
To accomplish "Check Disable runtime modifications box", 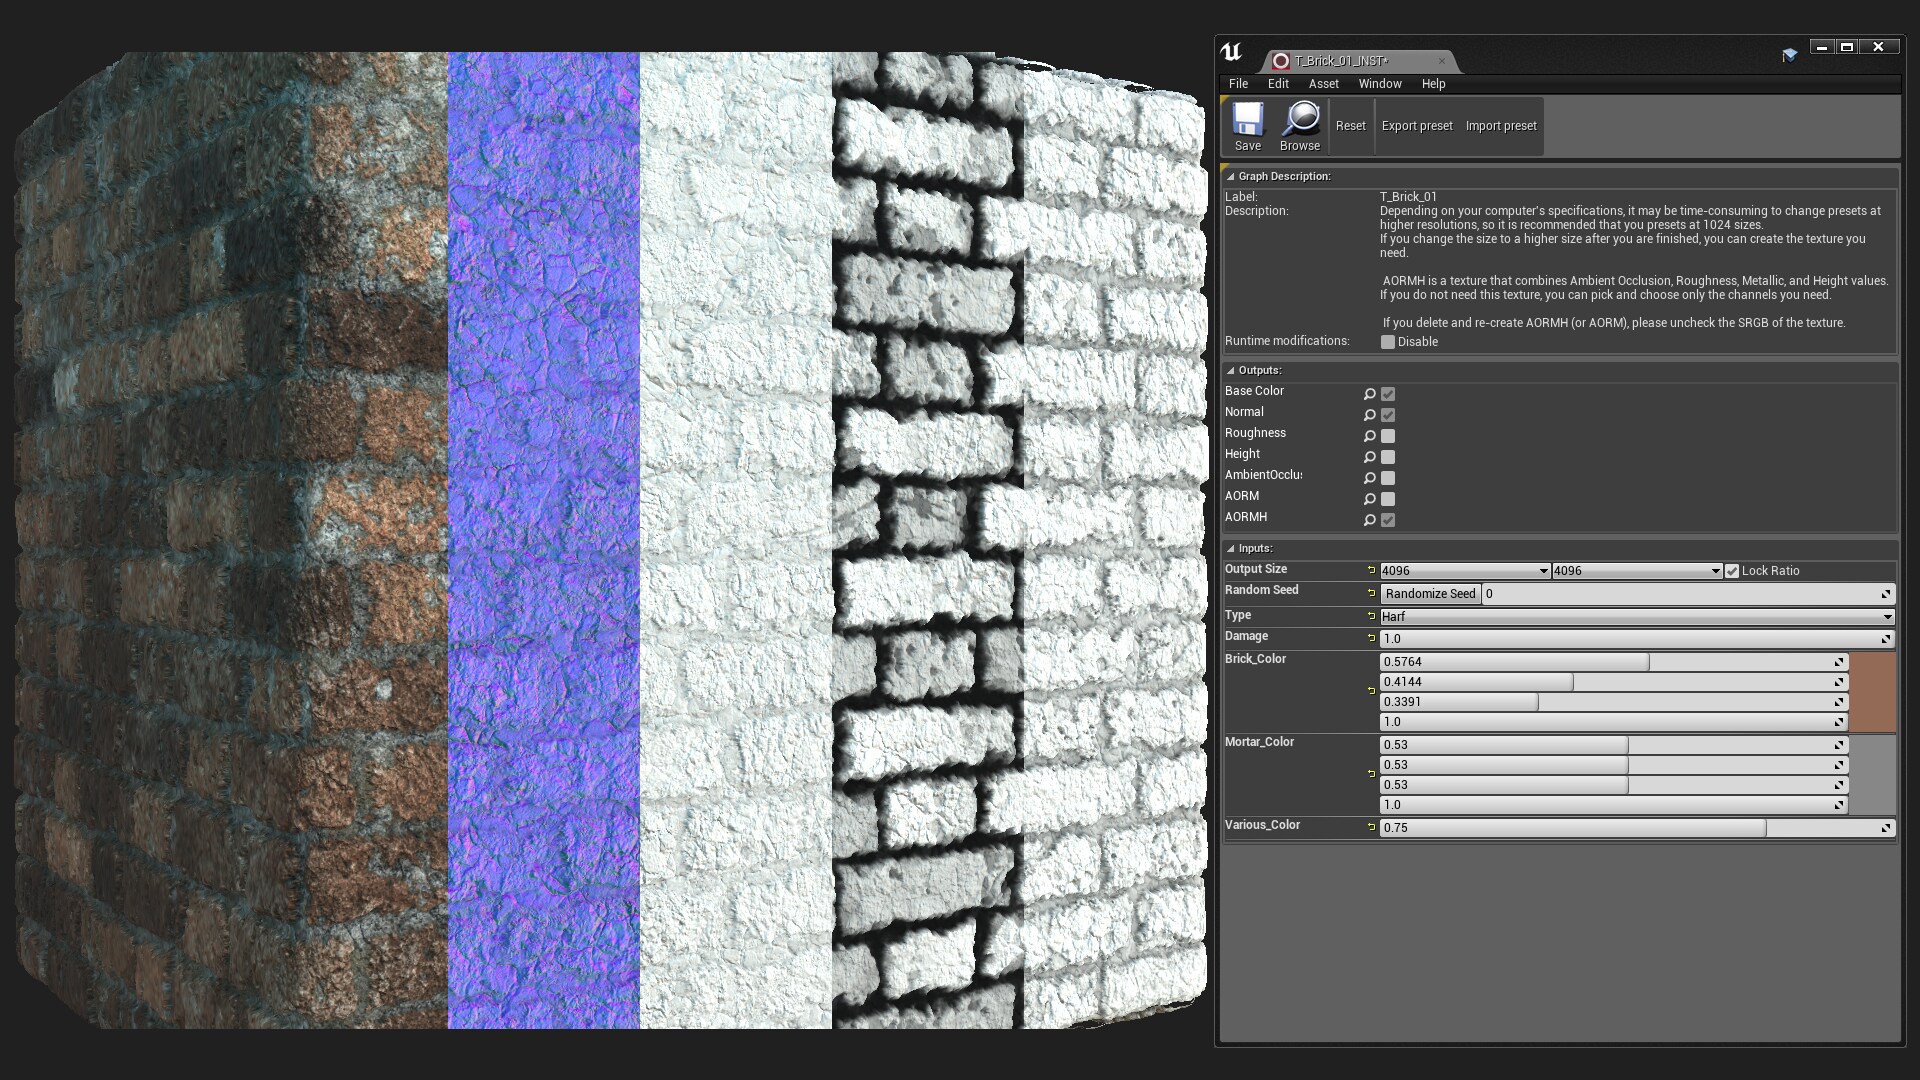I will click(x=1388, y=342).
